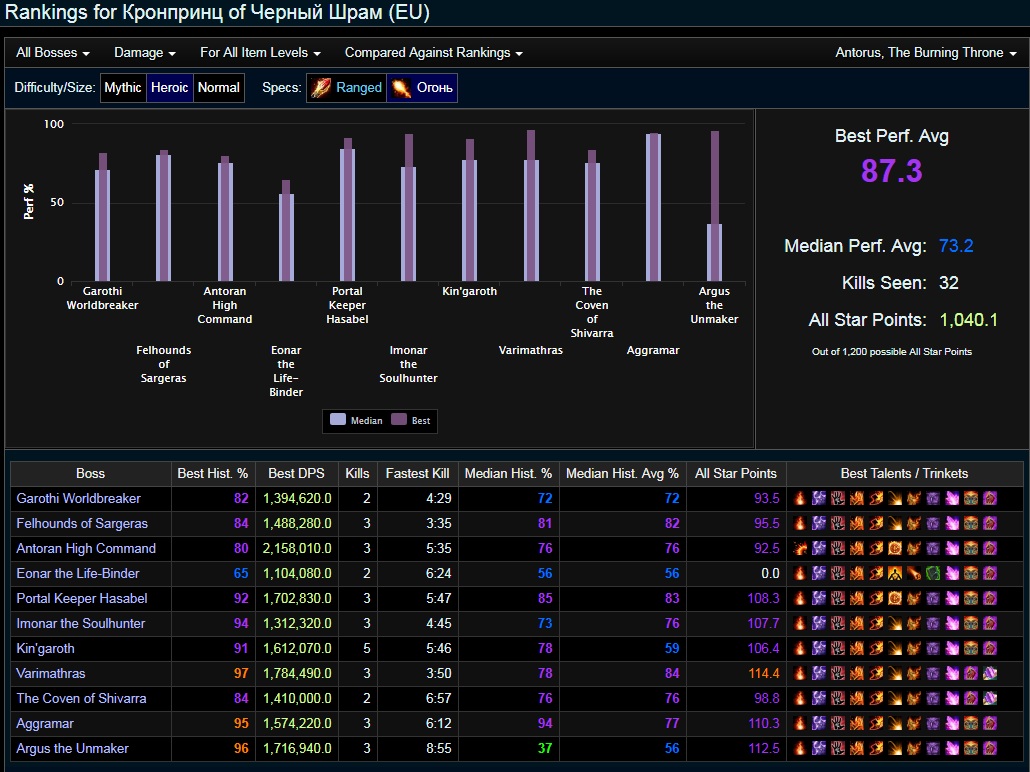Click Median Hist. % value 37

545,748
